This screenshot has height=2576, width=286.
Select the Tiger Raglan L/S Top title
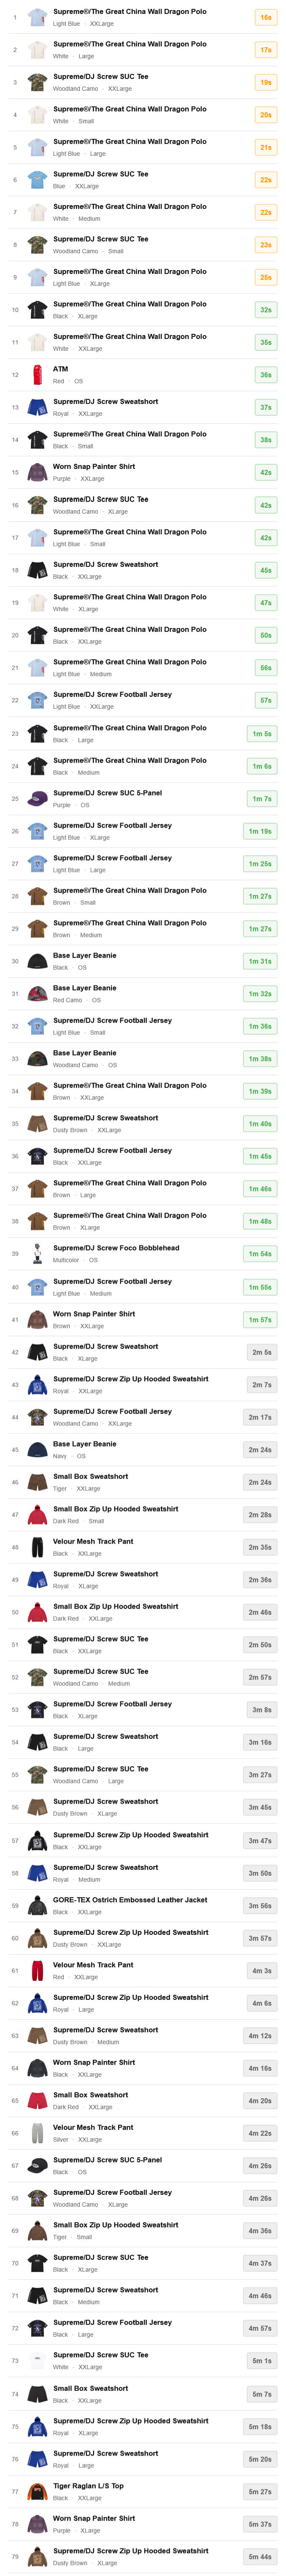[88, 2485]
